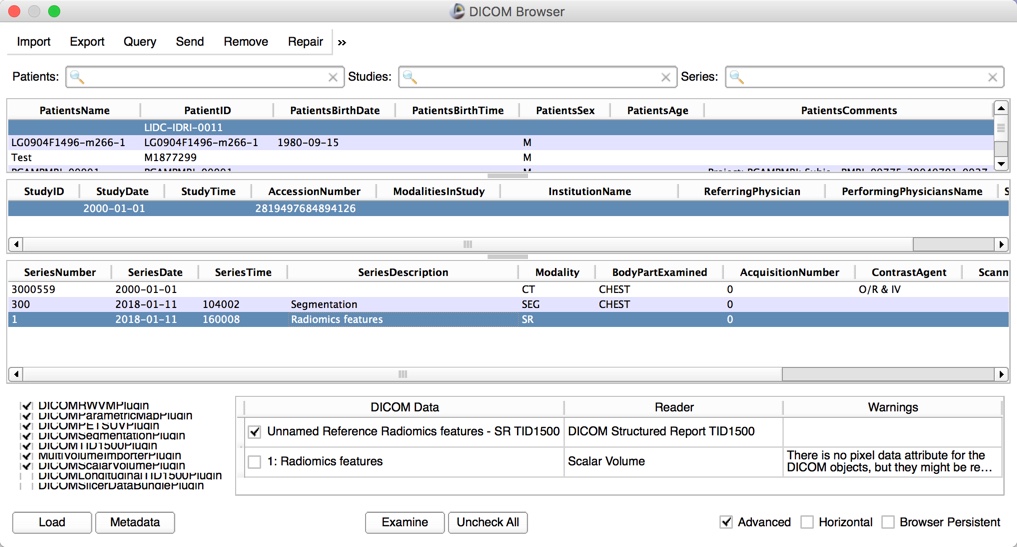
Task: Toggle DICOMPETSUVPlugin checkbox
Action: [27, 426]
